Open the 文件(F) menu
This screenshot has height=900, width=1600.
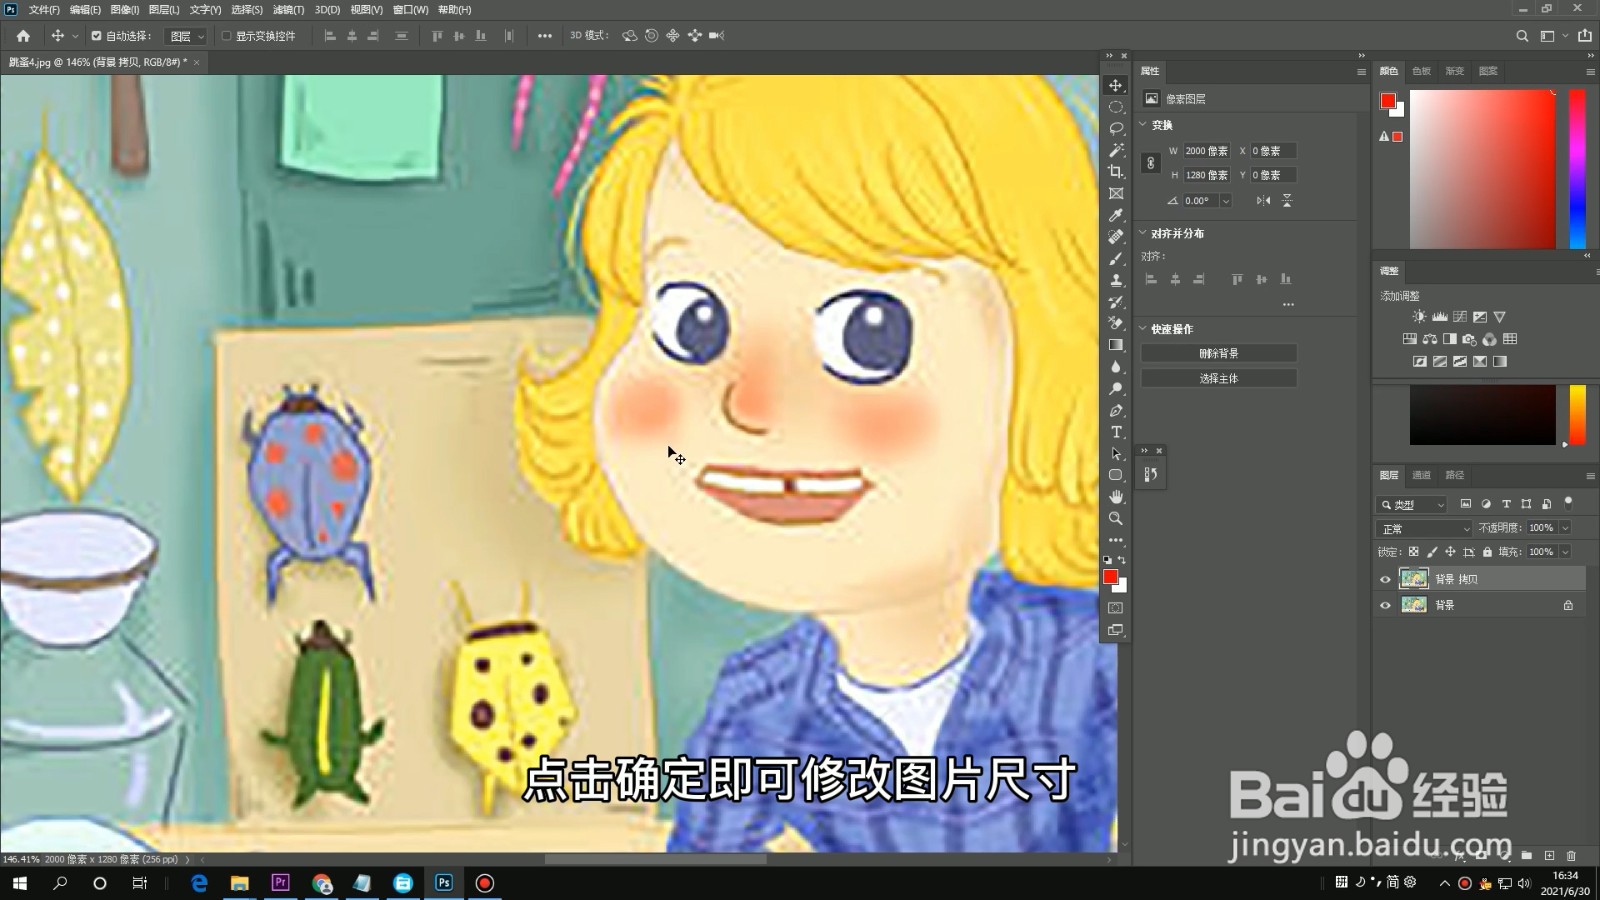click(x=44, y=10)
